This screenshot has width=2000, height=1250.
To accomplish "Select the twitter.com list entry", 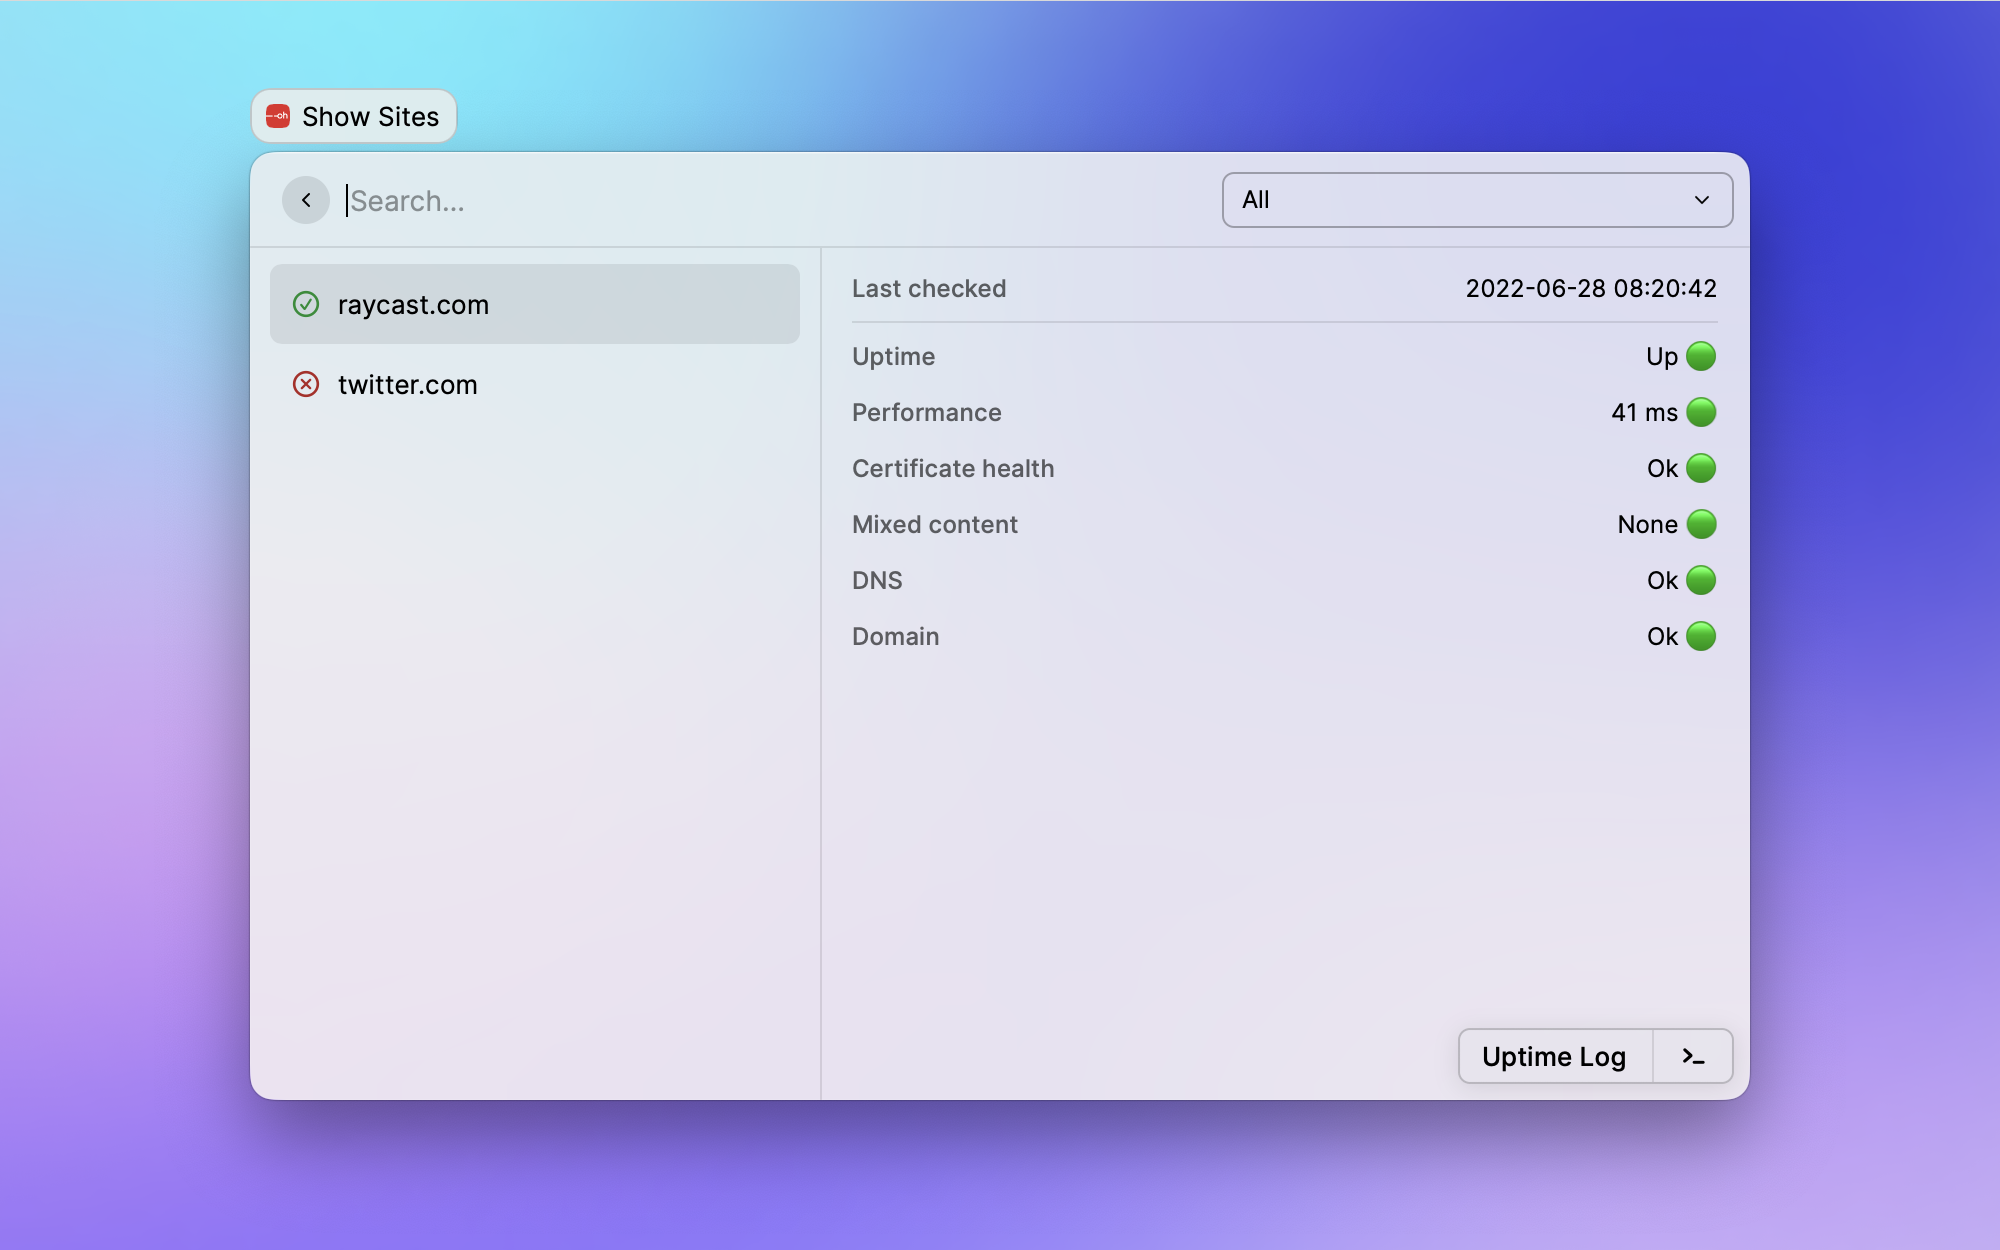I will click(x=535, y=385).
